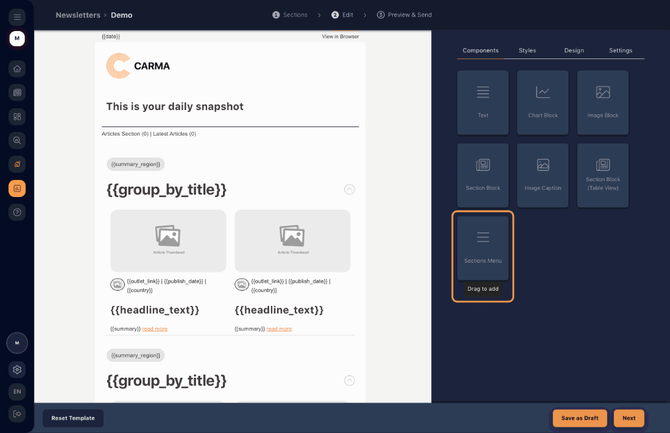Switch to the Styles tab
Image resolution: width=670 pixels, height=433 pixels.
(x=527, y=50)
